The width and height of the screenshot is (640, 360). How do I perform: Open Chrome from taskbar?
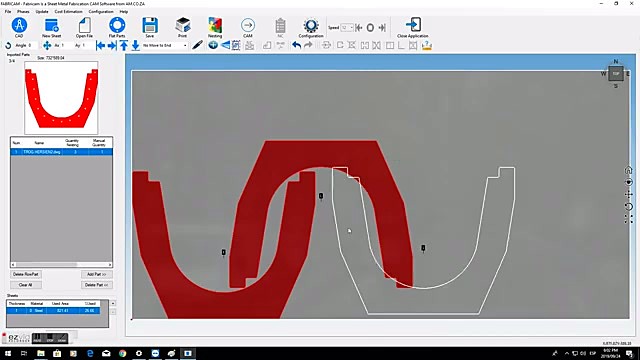click(122, 353)
